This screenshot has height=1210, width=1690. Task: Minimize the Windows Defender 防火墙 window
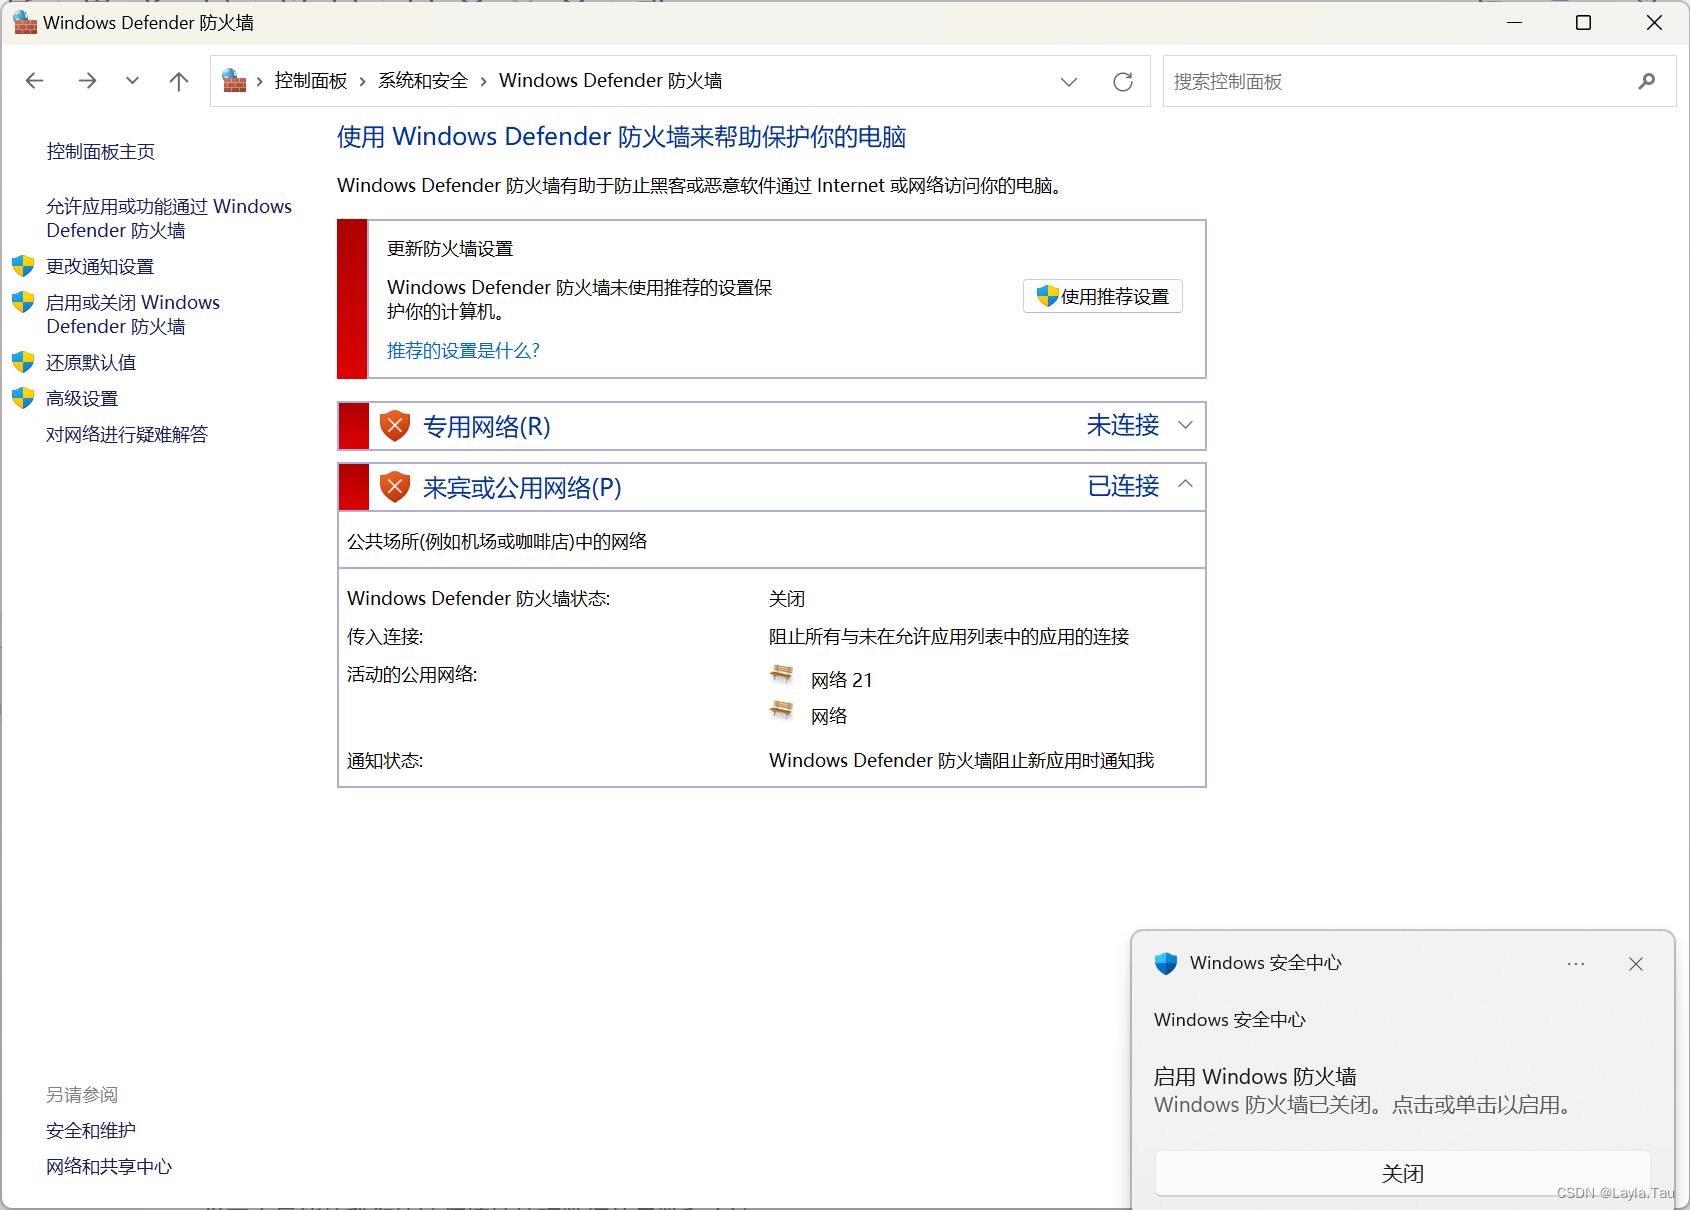[x=1515, y=22]
